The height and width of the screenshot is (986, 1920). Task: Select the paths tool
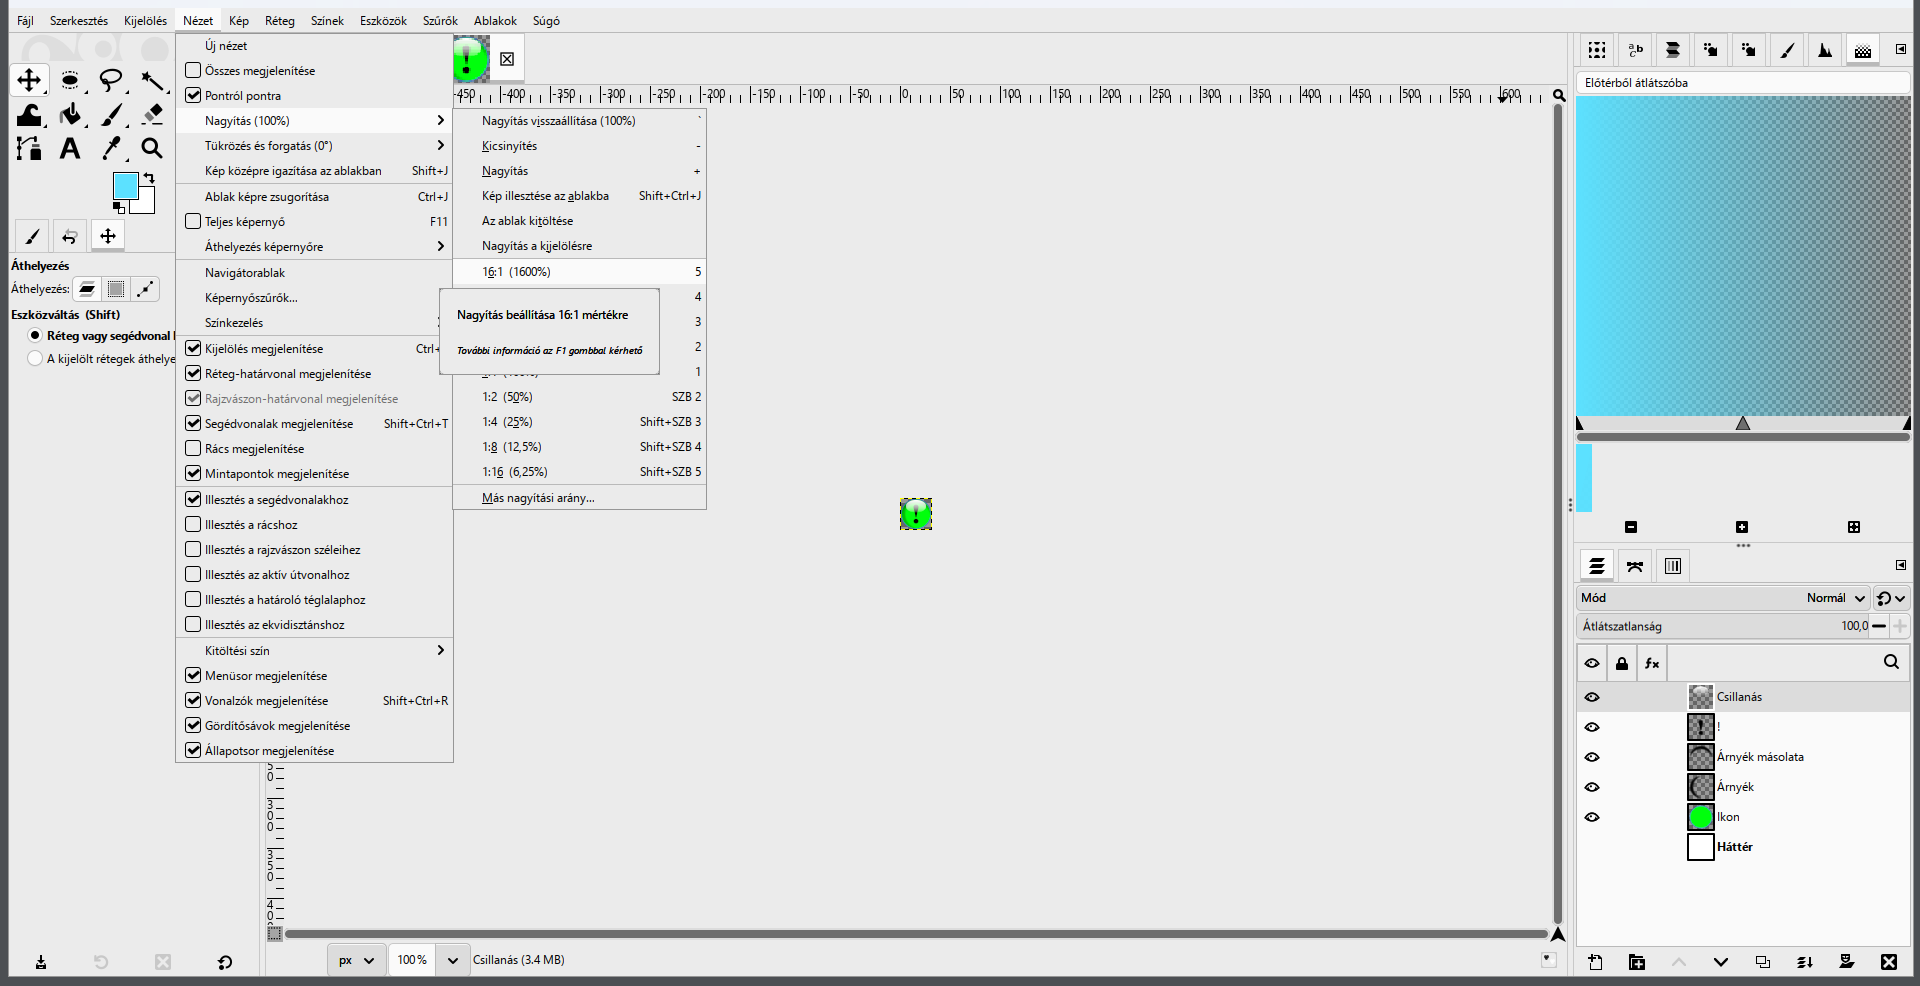pos(29,148)
